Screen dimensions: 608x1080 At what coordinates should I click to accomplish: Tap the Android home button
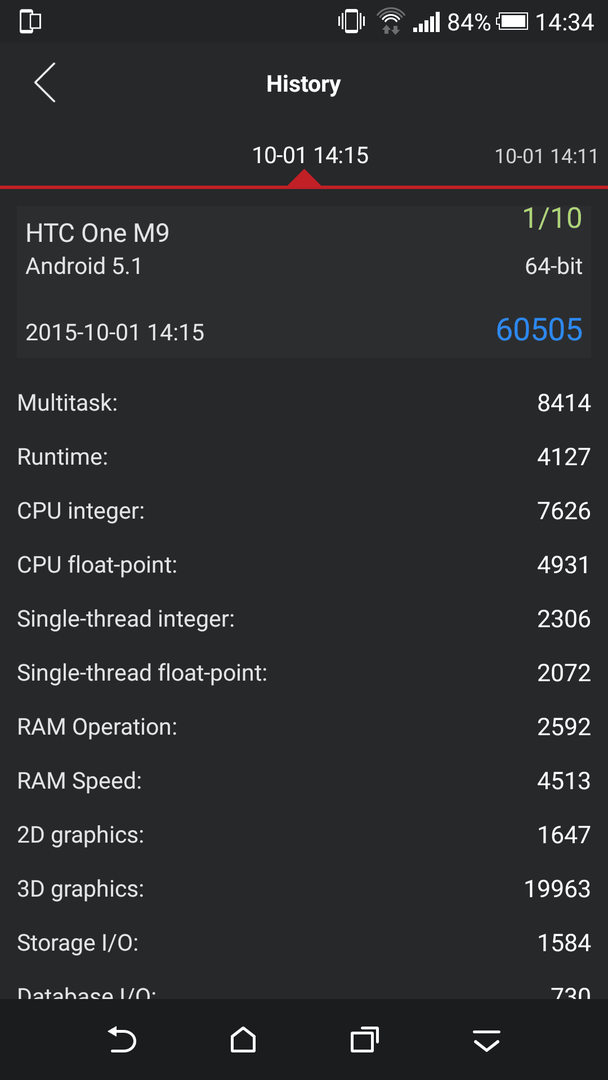coord(243,1039)
